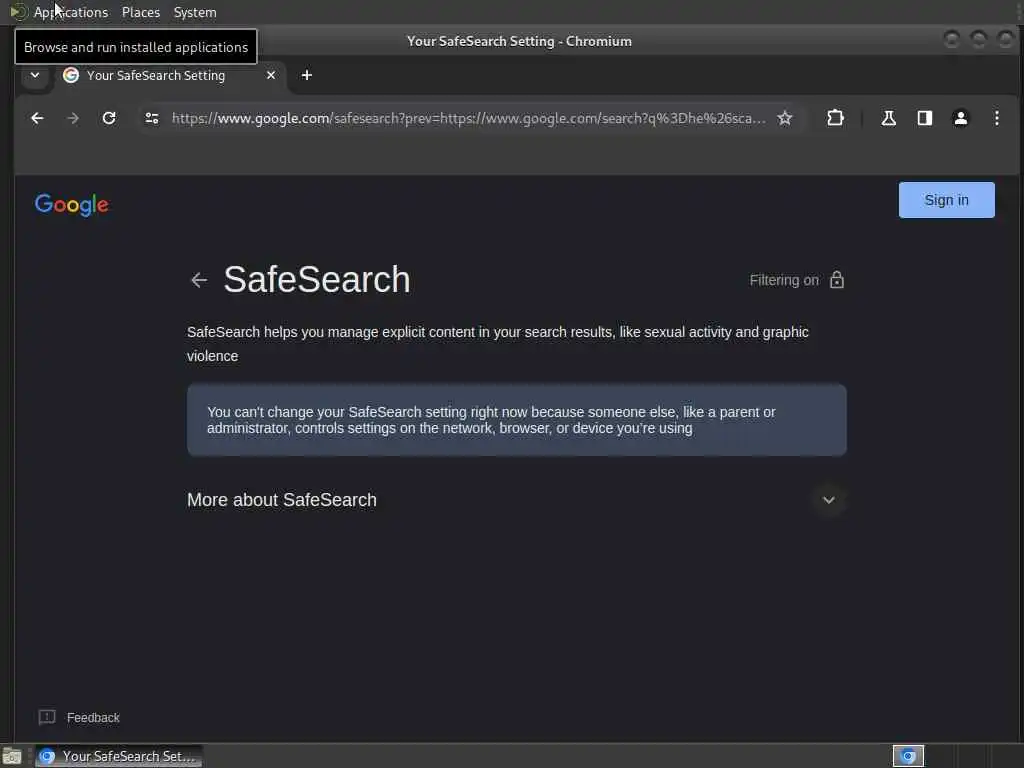
Task: Open the tab search dropdown arrow
Action: click(35, 75)
